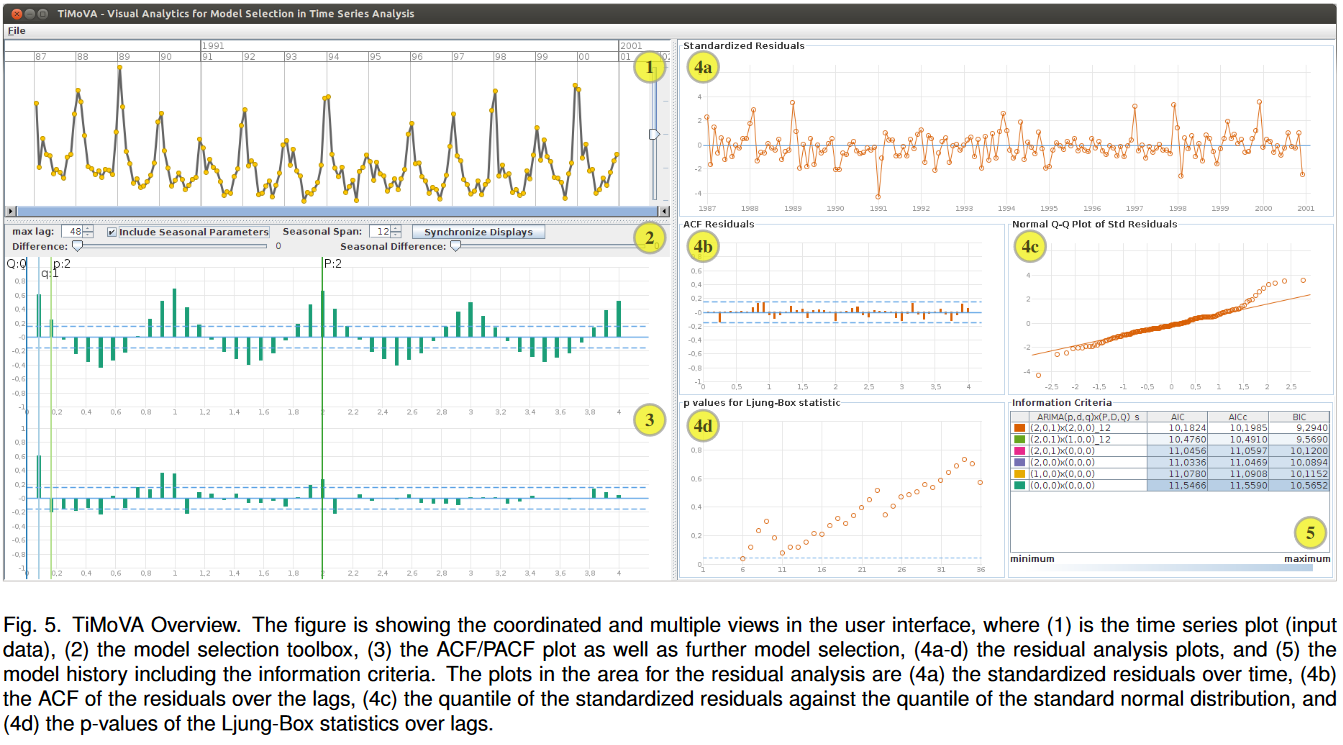1343x745 pixels.
Task: Select model row (1,0,0)x(0,0,0)
Action: click(x=1170, y=473)
